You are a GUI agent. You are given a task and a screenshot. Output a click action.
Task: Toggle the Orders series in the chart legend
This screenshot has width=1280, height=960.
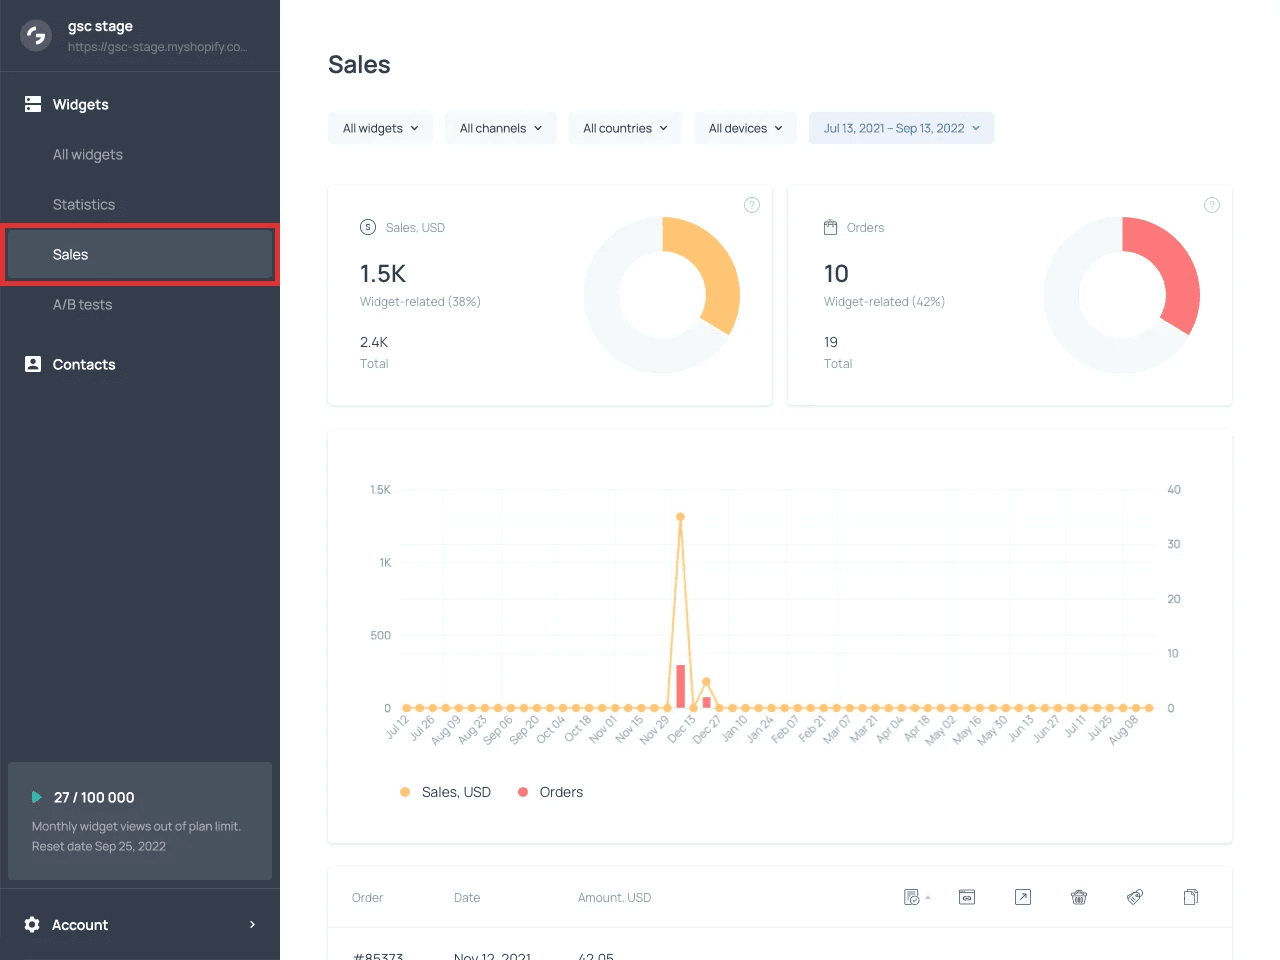click(x=550, y=791)
